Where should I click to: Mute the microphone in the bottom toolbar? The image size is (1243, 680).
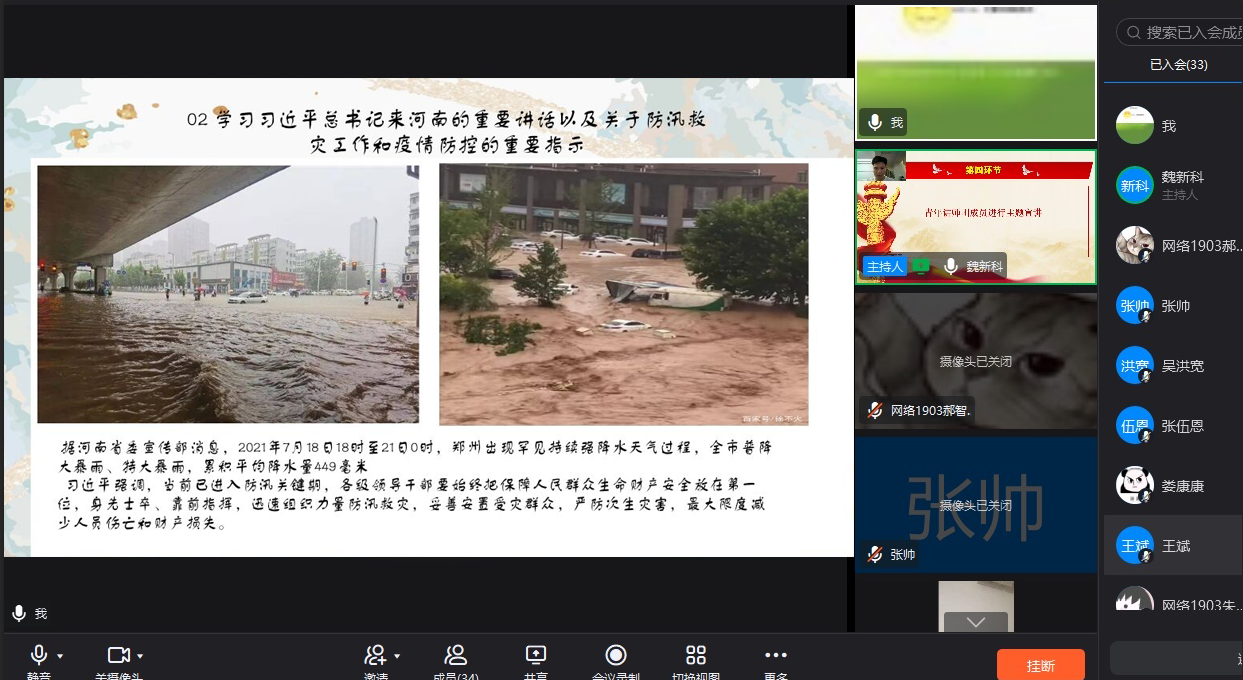[x=39, y=656]
